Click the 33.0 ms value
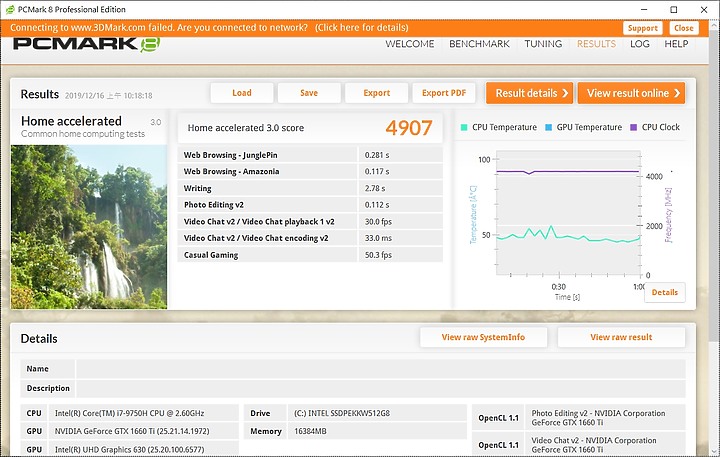The width and height of the screenshot is (720, 457). 378,238
